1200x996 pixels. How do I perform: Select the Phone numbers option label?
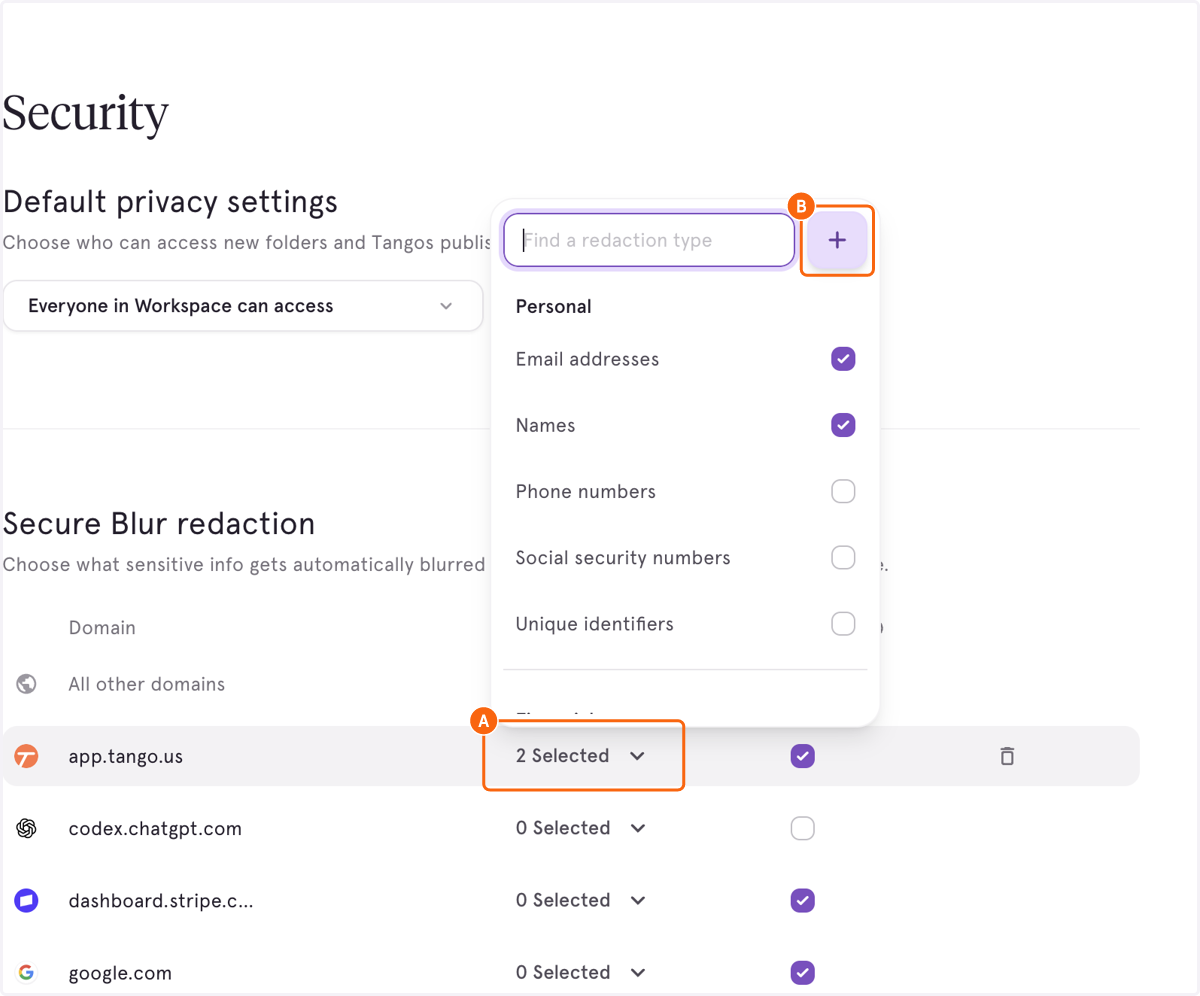coord(585,491)
